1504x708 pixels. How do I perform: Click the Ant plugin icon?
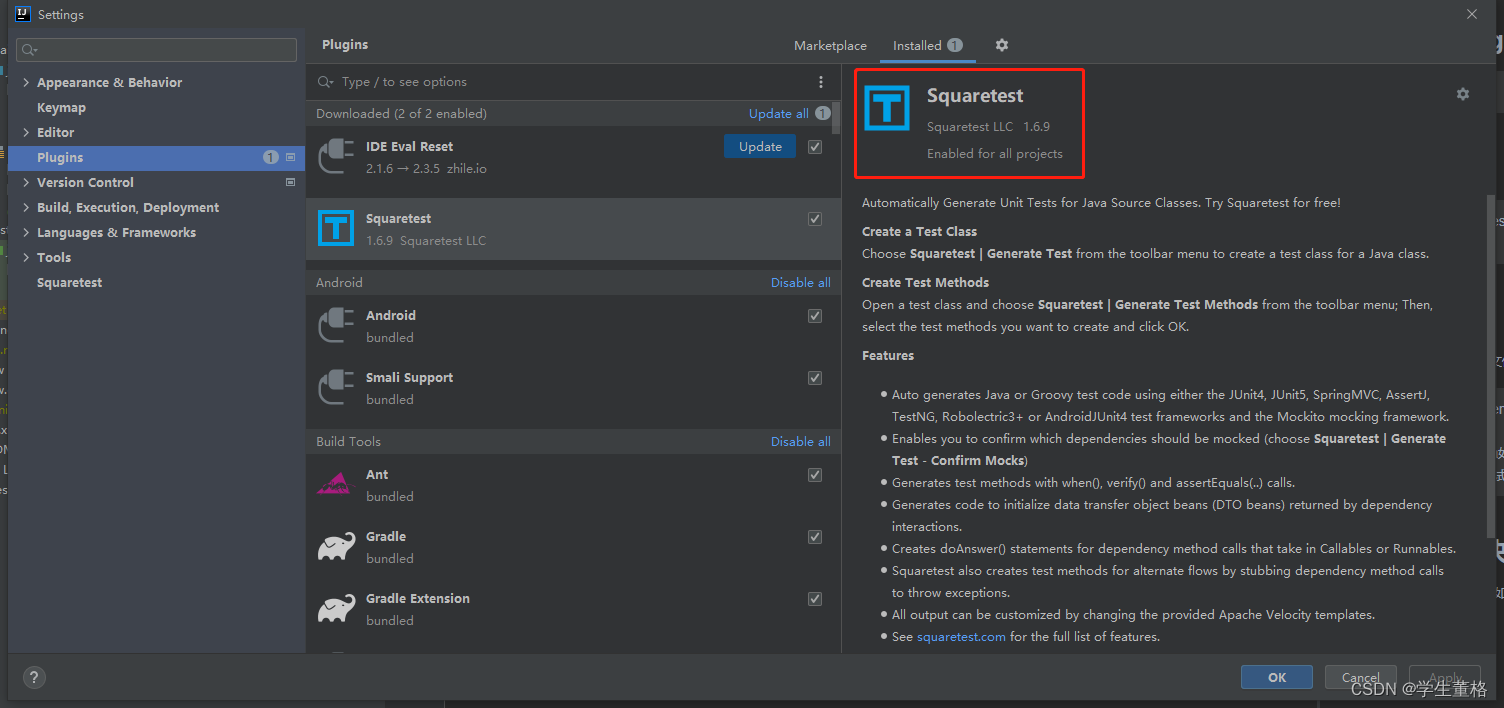point(336,485)
